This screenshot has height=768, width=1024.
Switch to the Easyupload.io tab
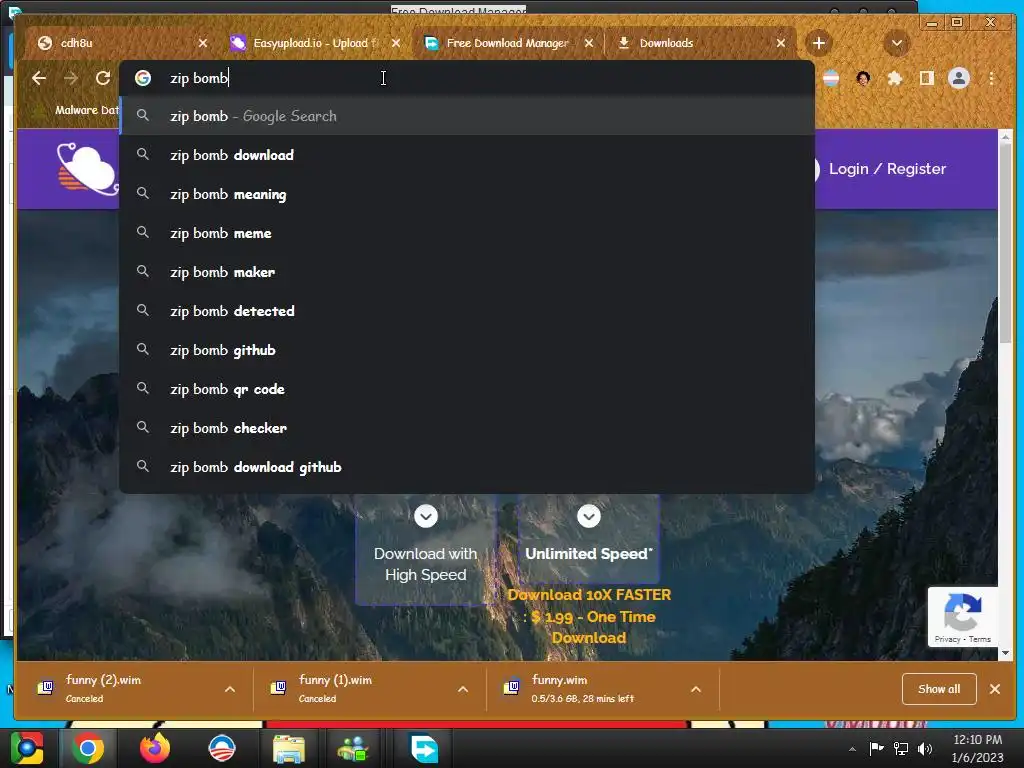(315, 43)
